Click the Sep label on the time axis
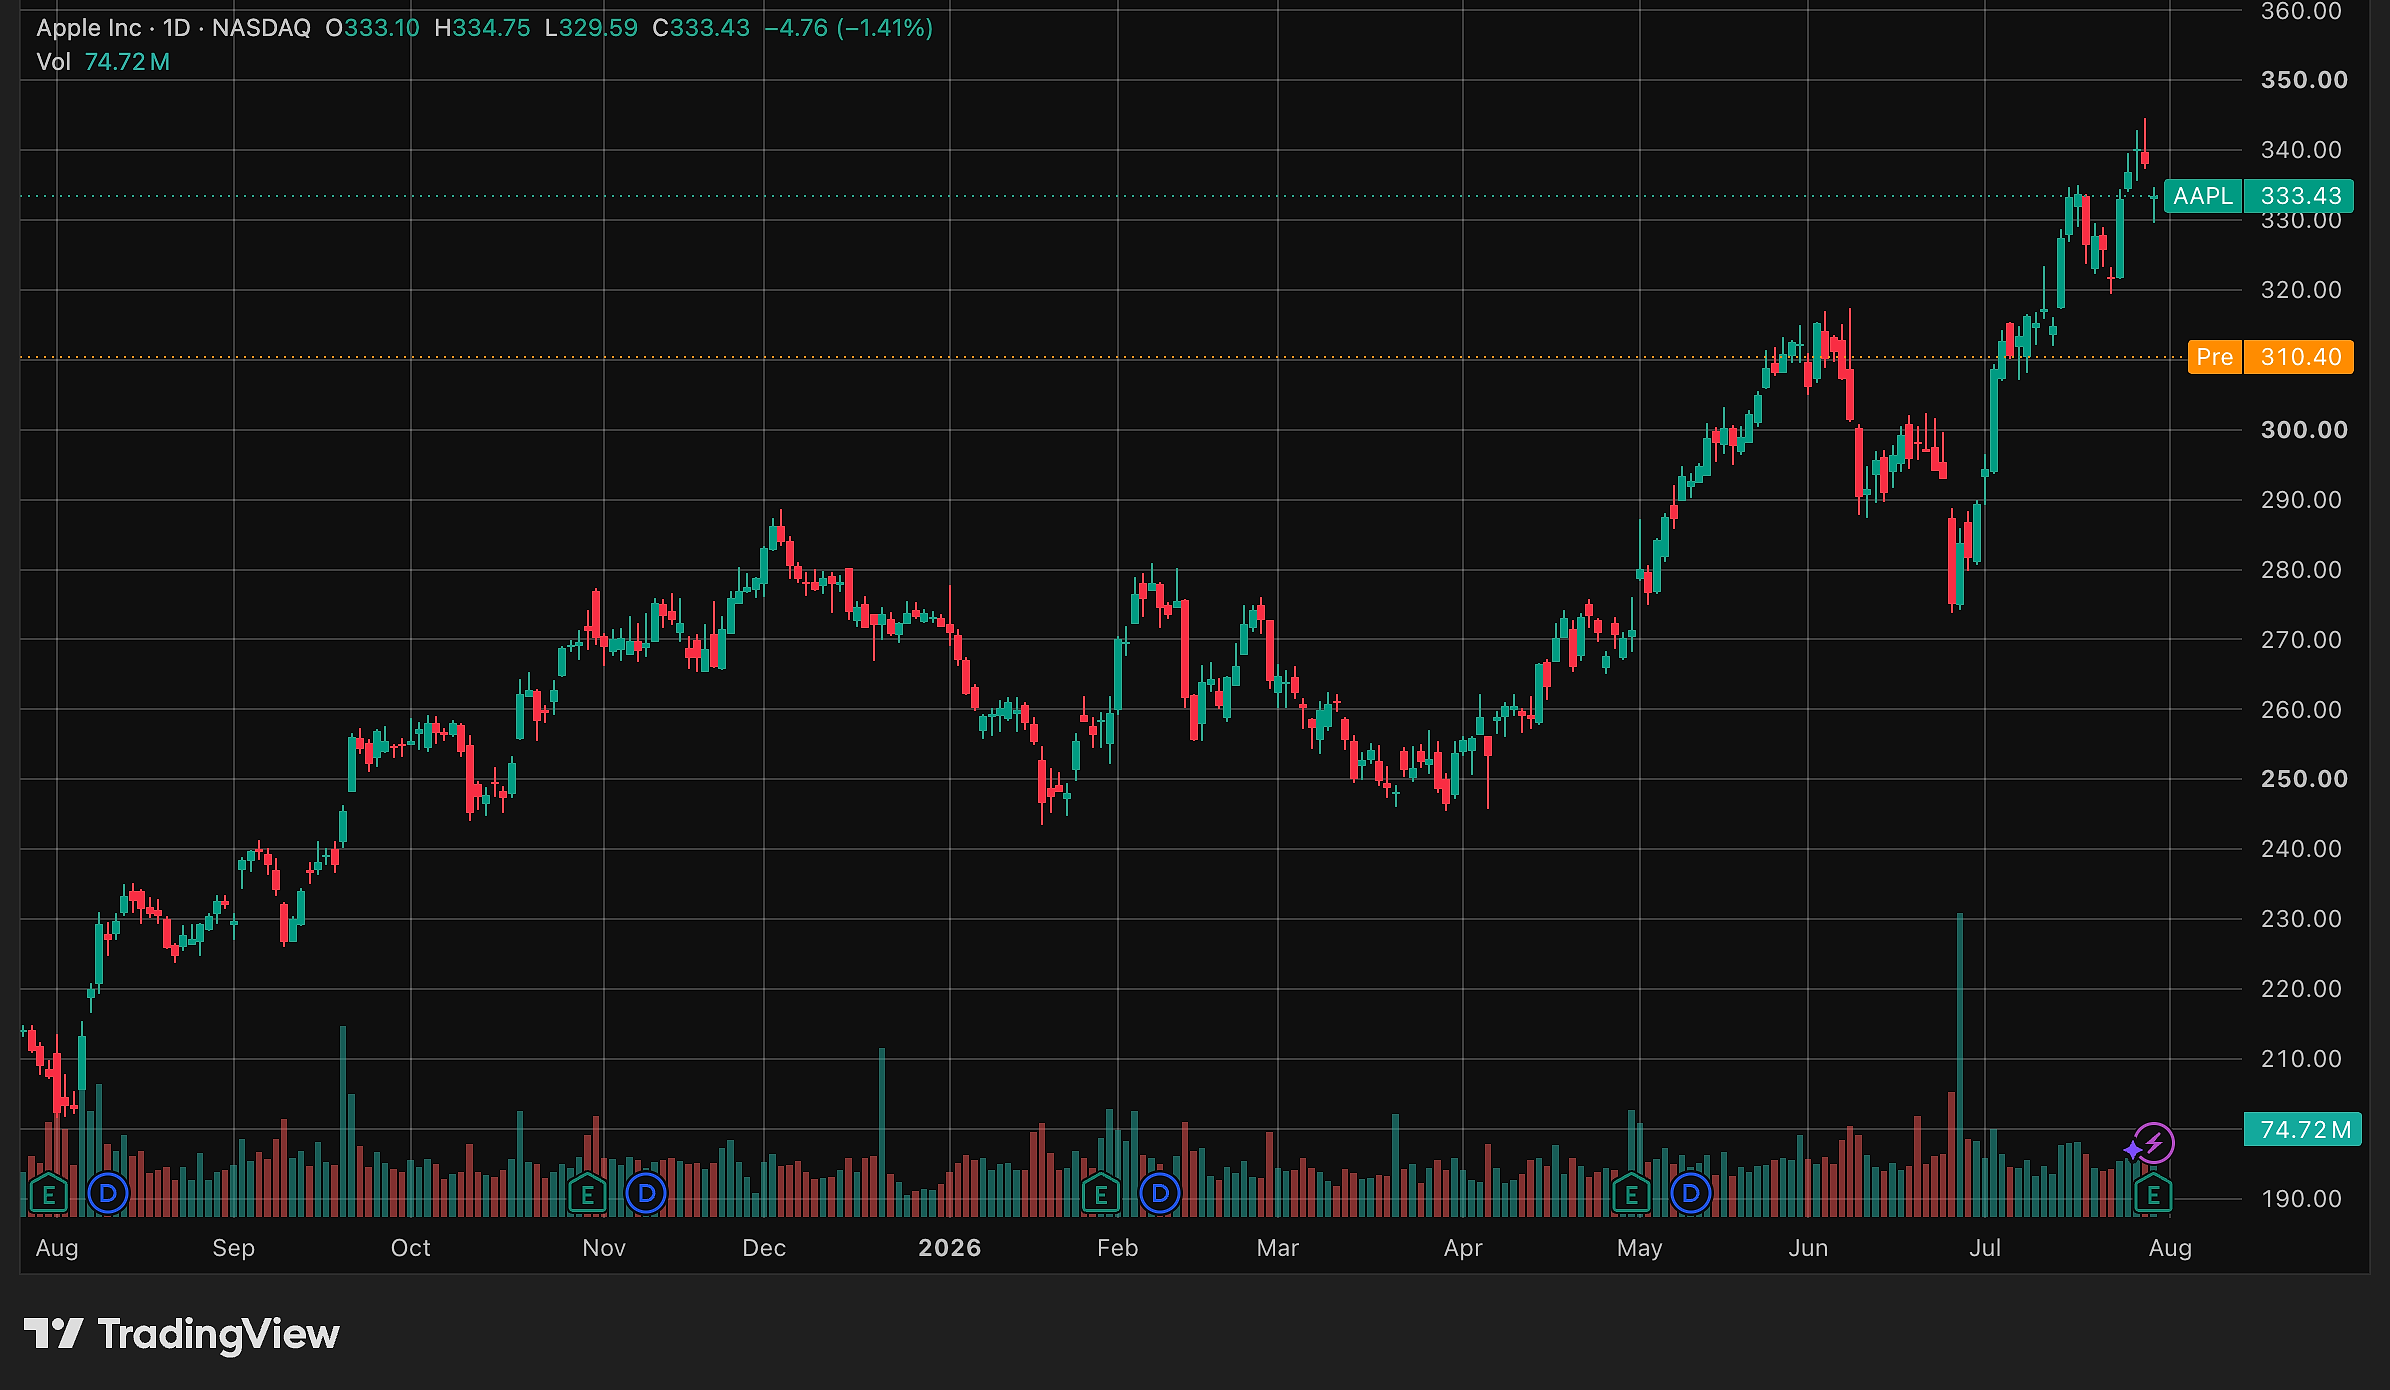The height and width of the screenshot is (1390, 2390). [234, 1248]
